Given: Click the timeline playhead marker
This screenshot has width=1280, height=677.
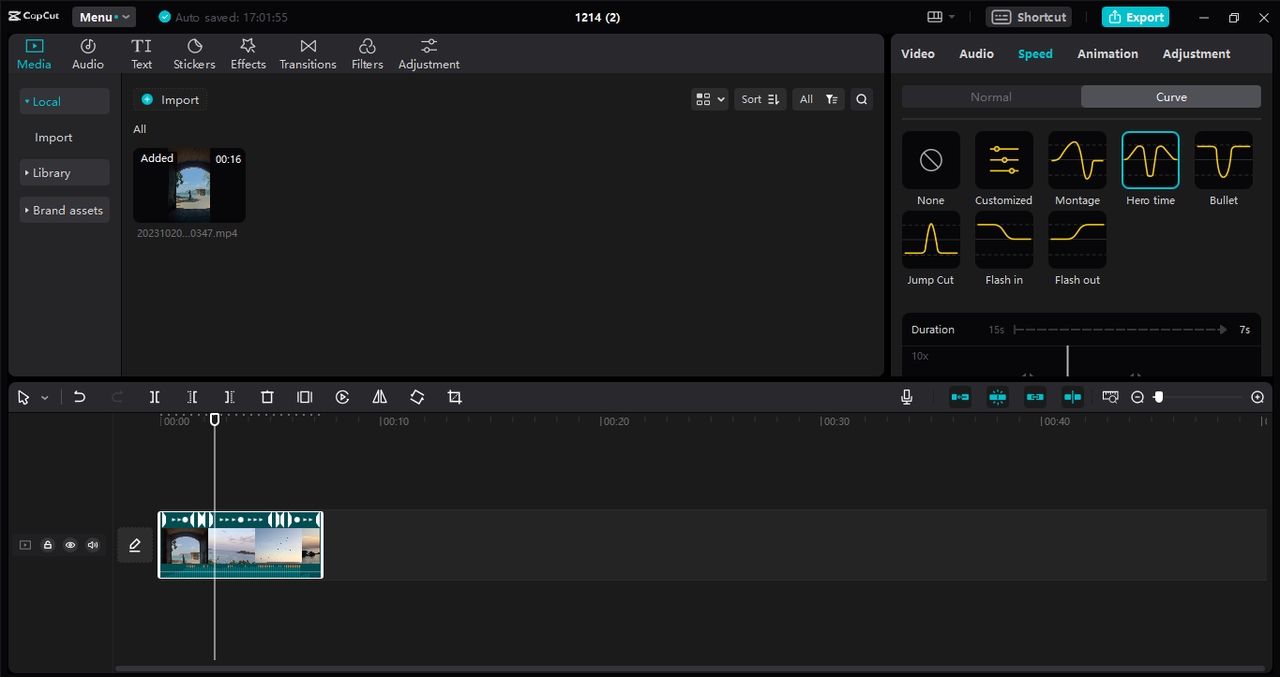Looking at the screenshot, I should [215, 420].
